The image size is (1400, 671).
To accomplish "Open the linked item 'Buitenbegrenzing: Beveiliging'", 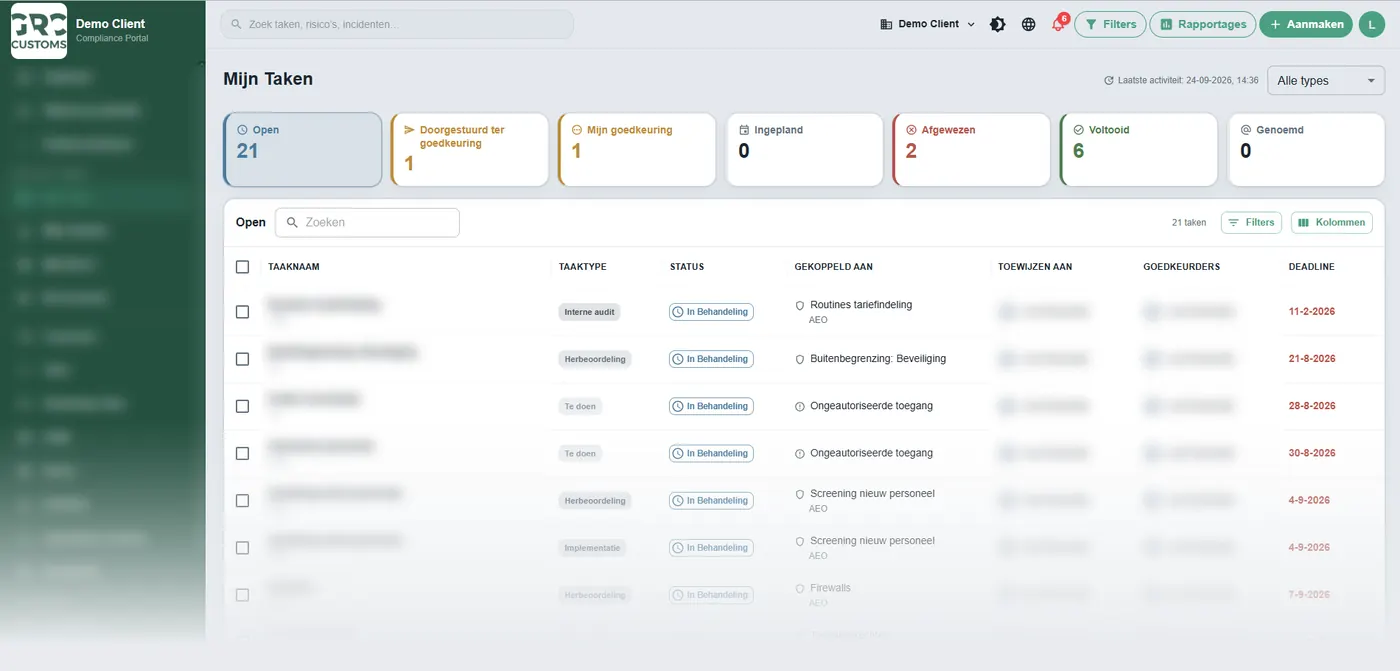I will pos(878,359).
